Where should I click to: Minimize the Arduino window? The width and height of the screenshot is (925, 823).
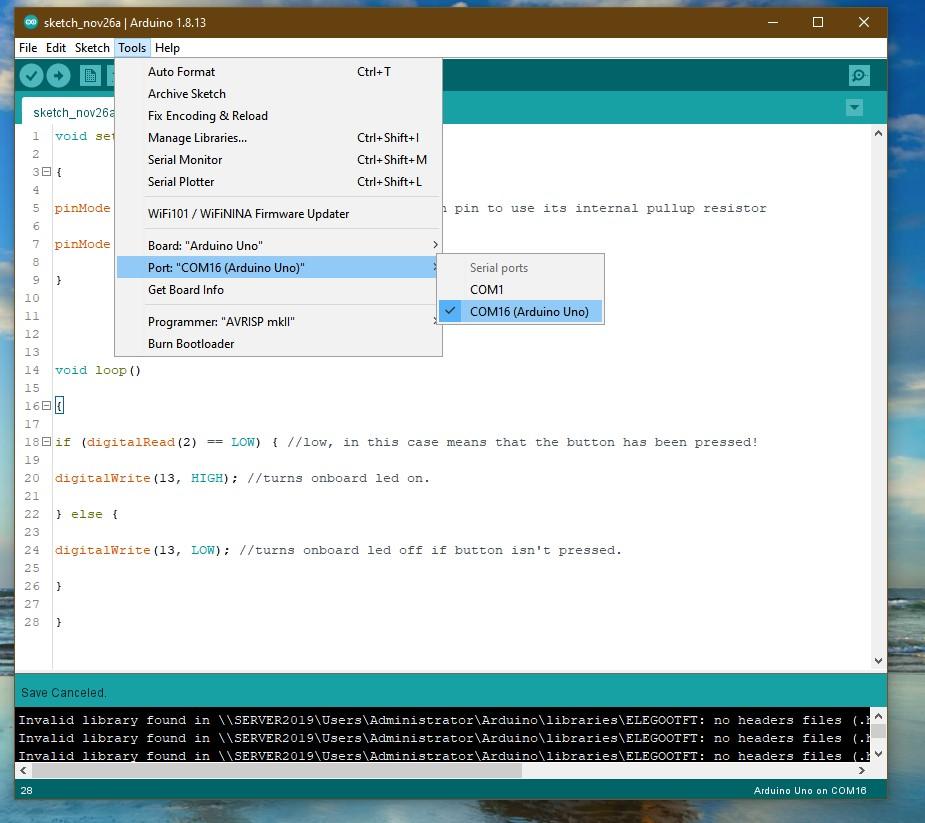click(773, 22)
